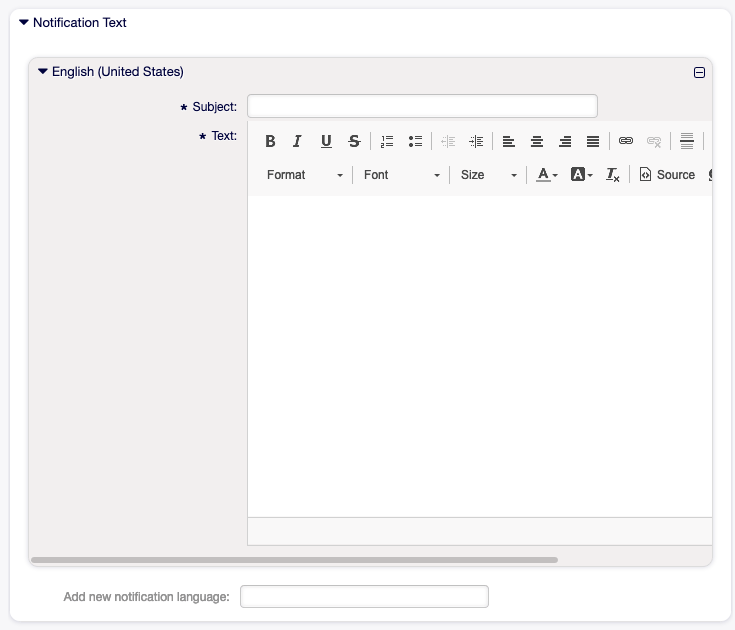Open the Format dropdown

pos(305,175)
